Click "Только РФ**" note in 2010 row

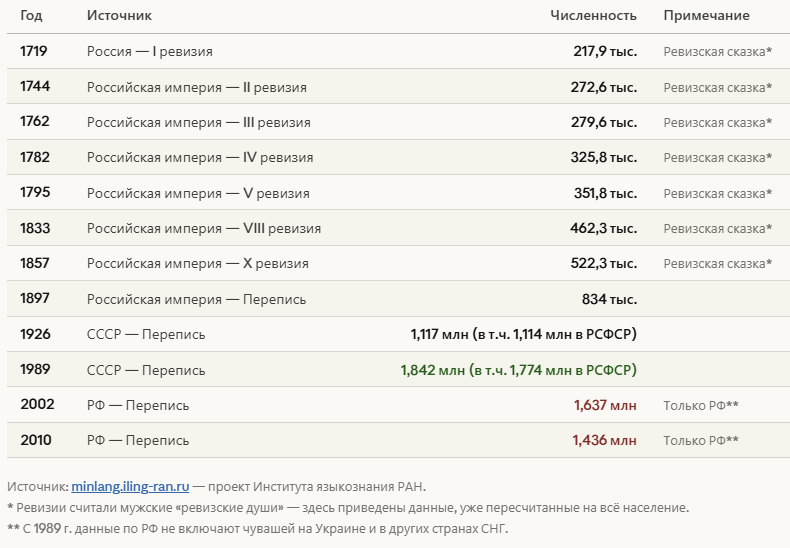pos(701,440)
